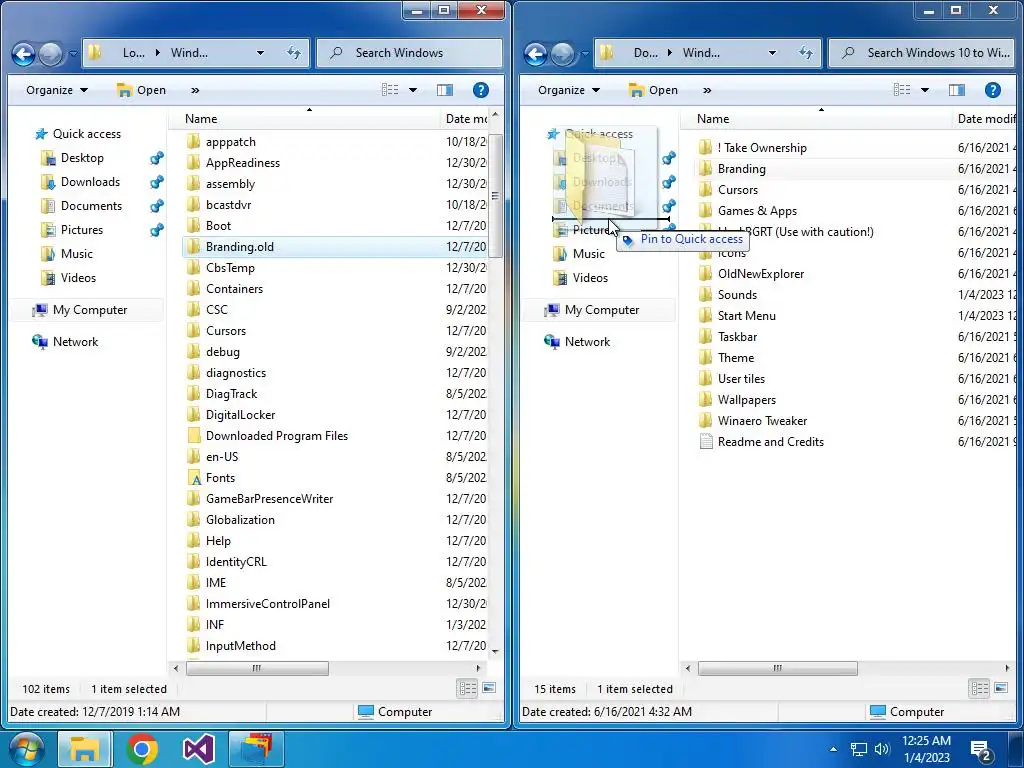Select Branding folder in right window
Image resolution: width=1024 pixels, height=768 pixels.
pyautogui.click(x=741, y=169)
